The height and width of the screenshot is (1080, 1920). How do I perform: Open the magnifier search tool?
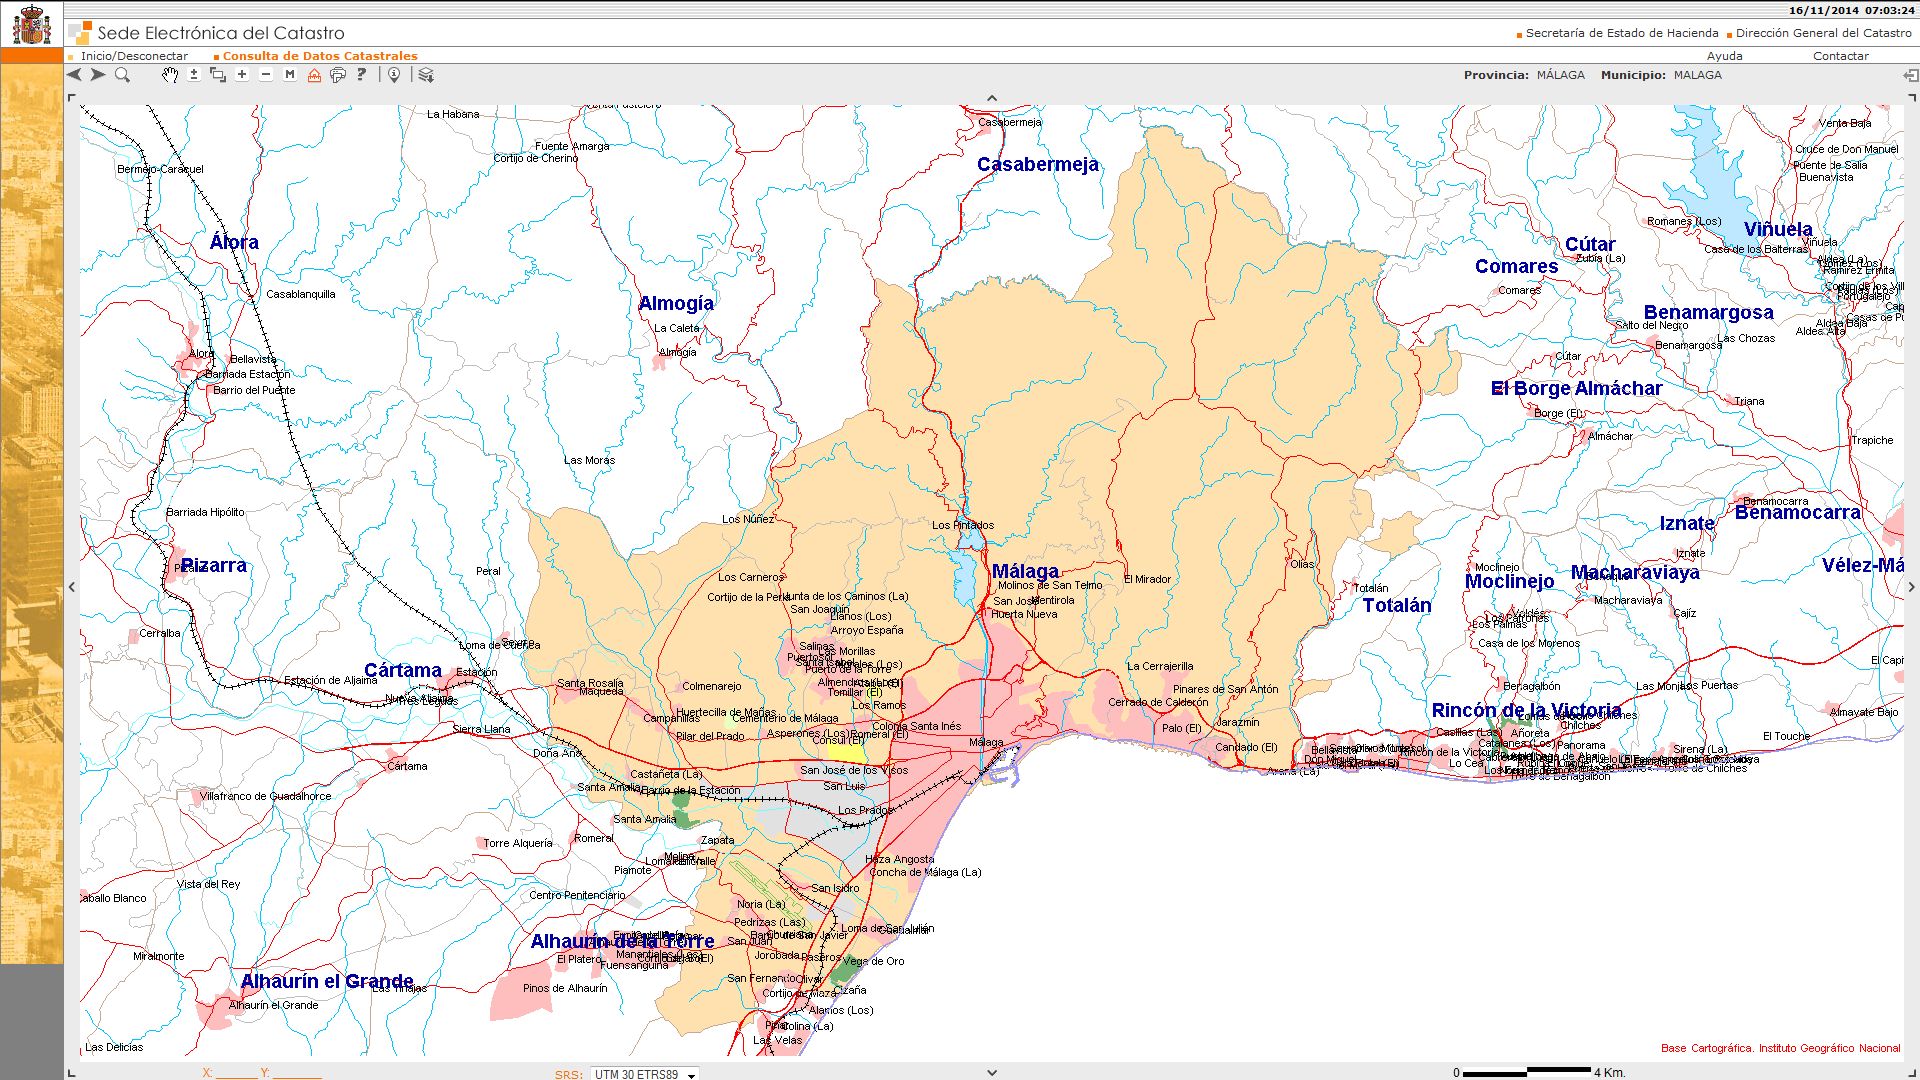122,75
